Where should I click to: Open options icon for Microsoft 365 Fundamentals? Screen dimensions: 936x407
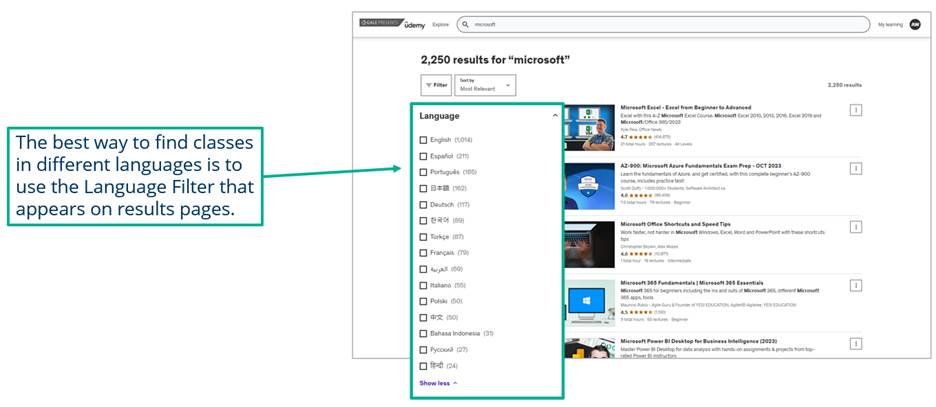(855, 284)
